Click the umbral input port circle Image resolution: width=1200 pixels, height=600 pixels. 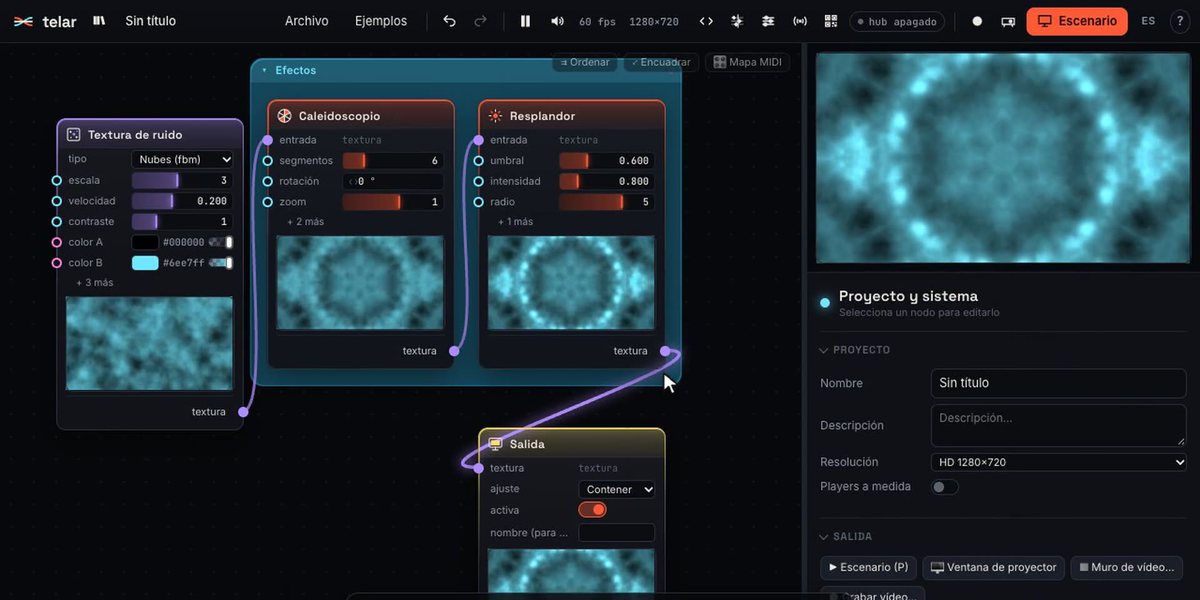(479, 161)
